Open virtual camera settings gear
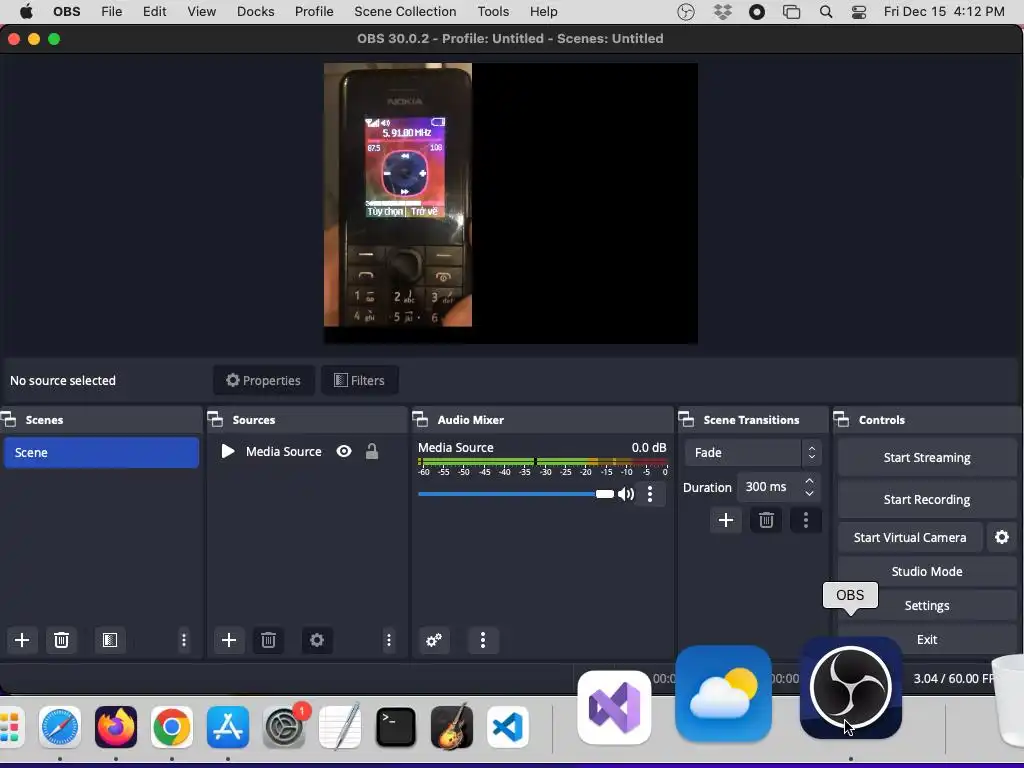 pos(1002,537)
